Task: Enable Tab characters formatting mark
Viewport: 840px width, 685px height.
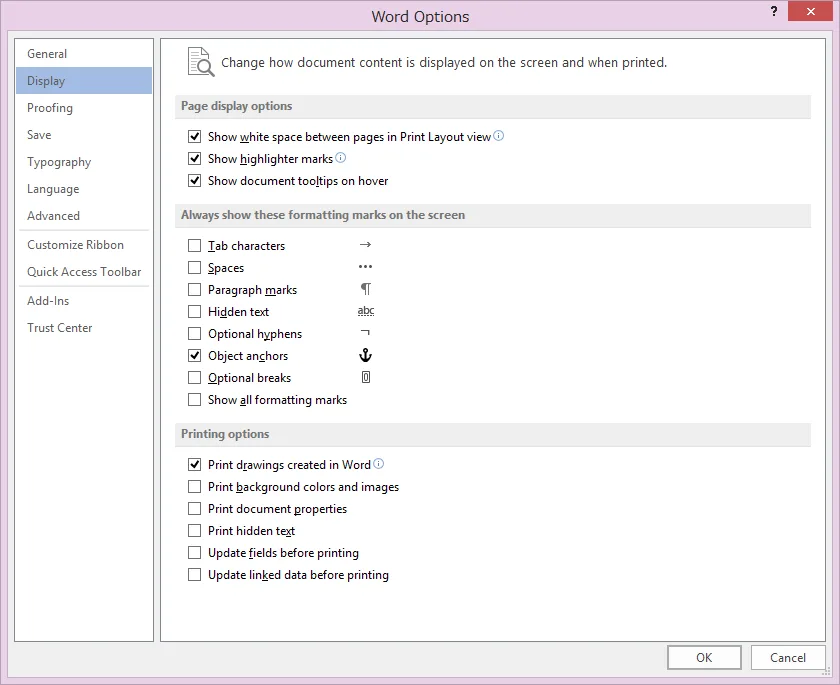Action: (x=194, y=245)
